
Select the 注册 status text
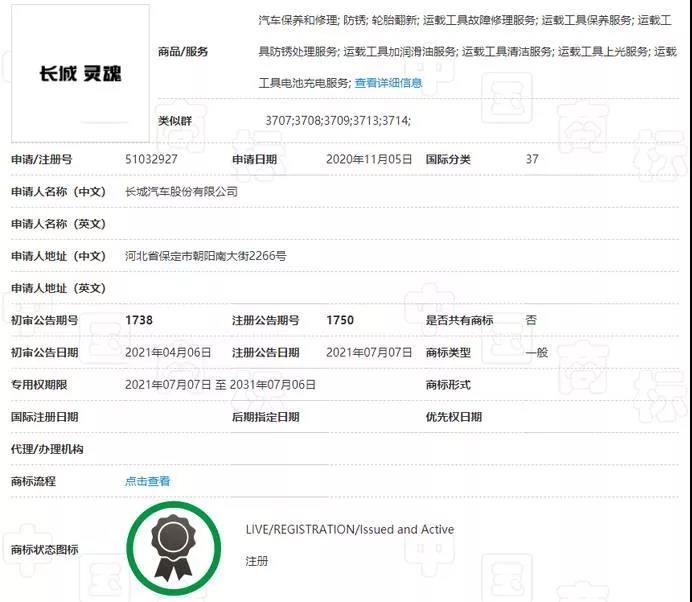coord(257,561)
